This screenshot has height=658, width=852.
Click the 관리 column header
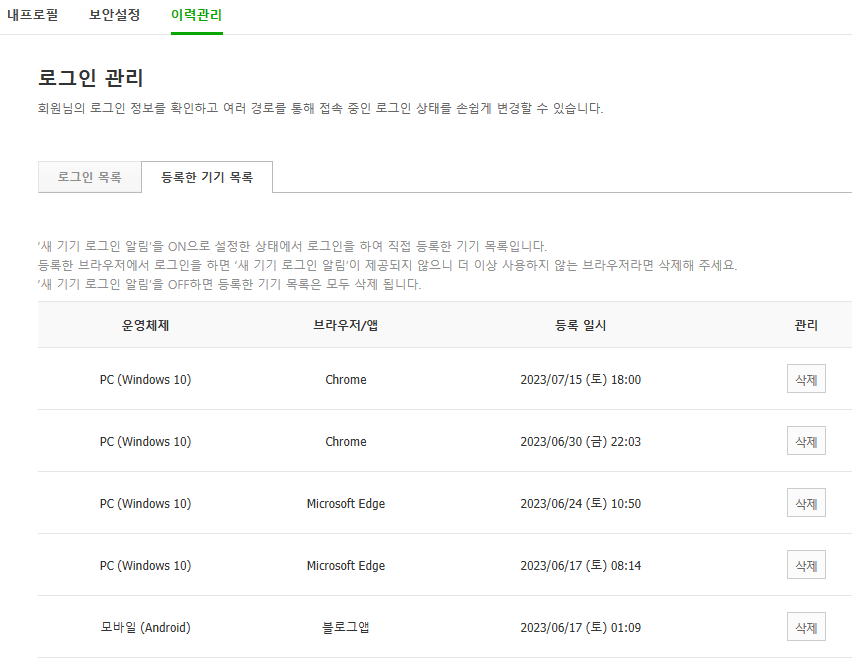coord(806,325)
